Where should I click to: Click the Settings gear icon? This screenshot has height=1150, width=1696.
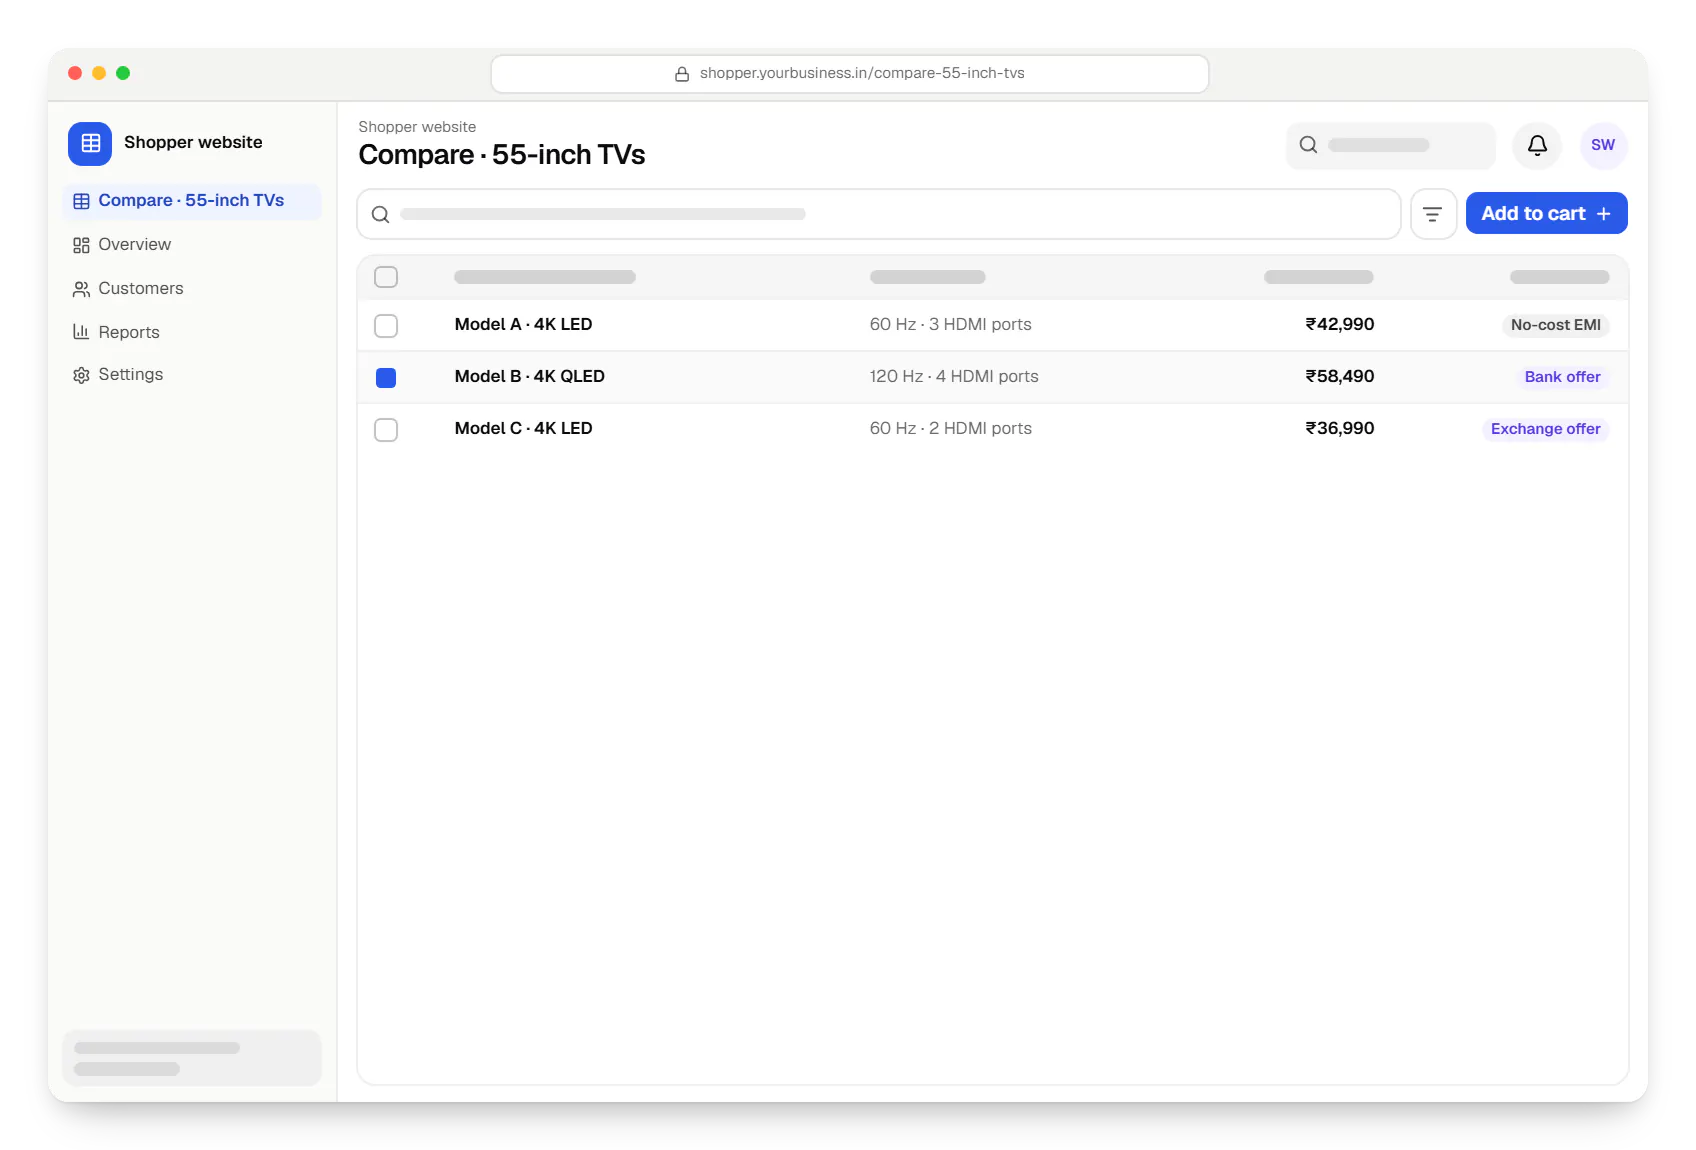coord(81,375)
